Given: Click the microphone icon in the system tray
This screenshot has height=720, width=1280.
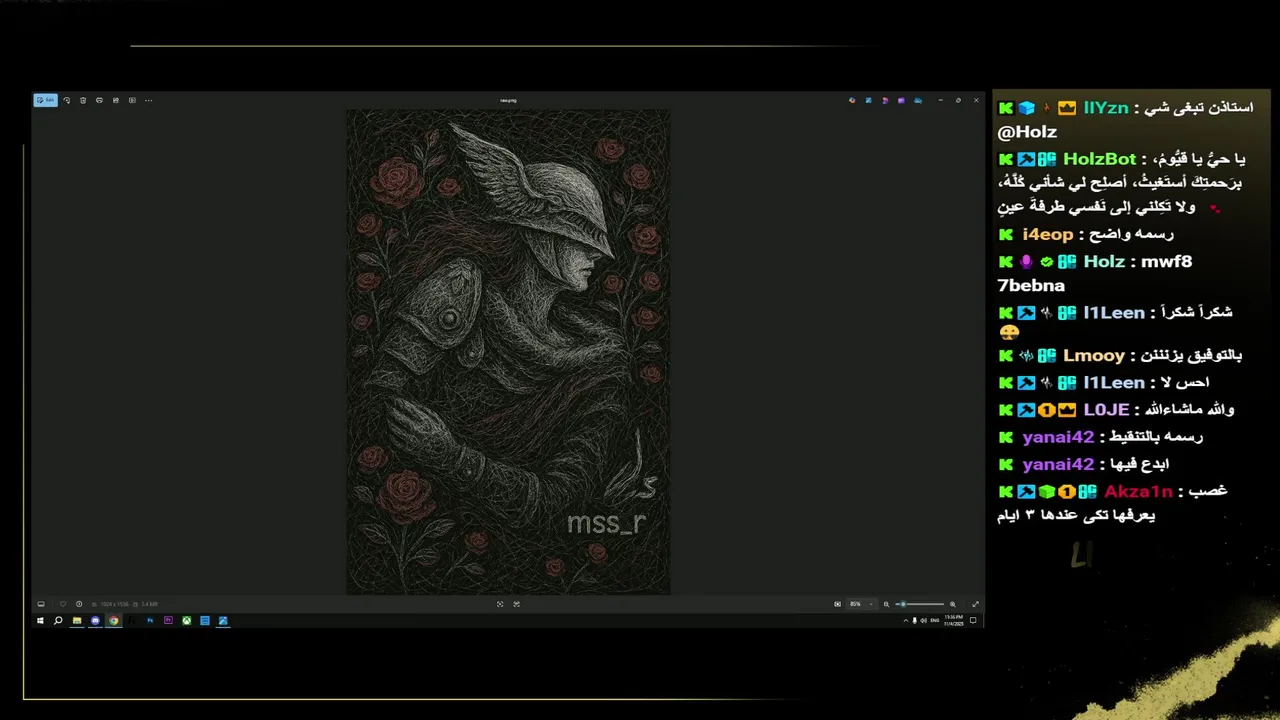Looking at the screenshot, I should (915, 621).
